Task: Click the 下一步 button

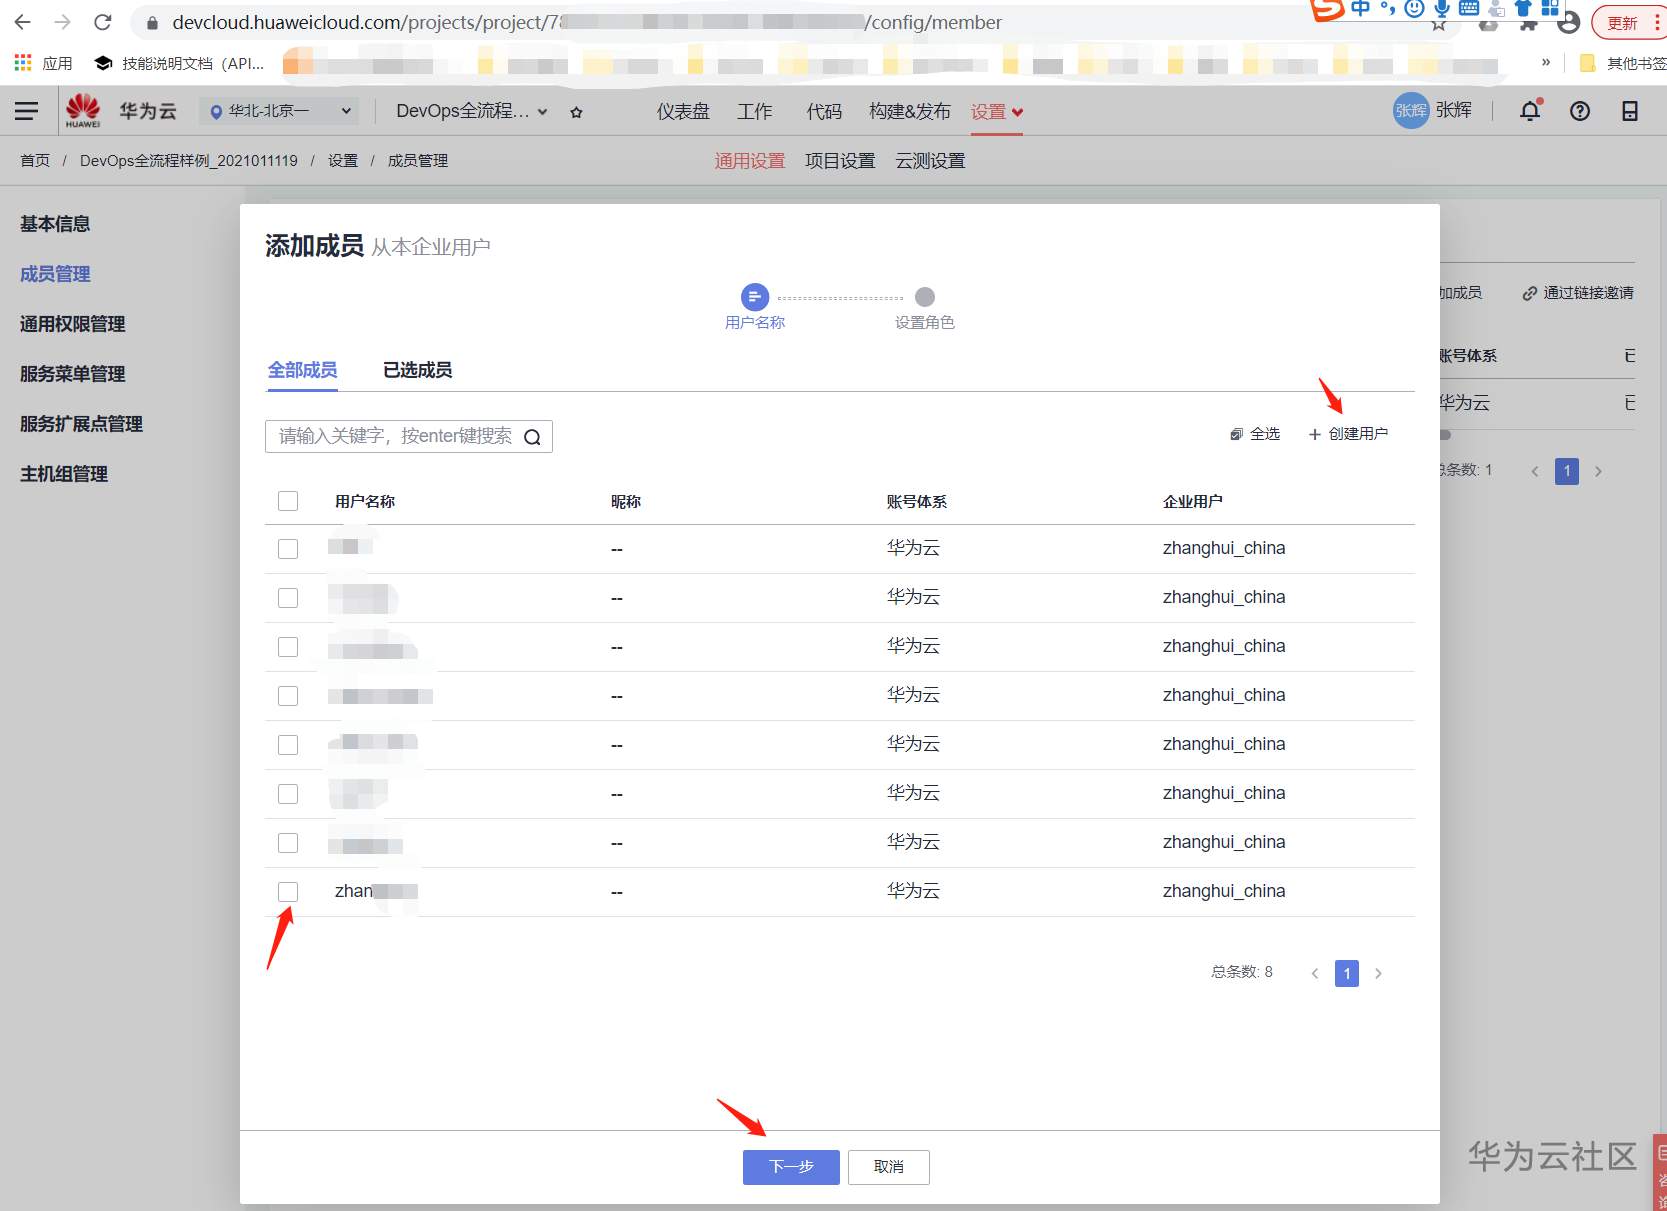Action: coord(791,1167)
